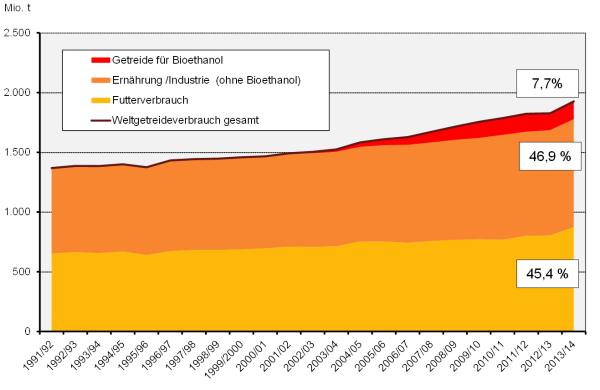Click the Weltgetreideverbrauch gesamt legend text
Image resolution: width=600 pixels, height=390 pixels.
point(185,120)
